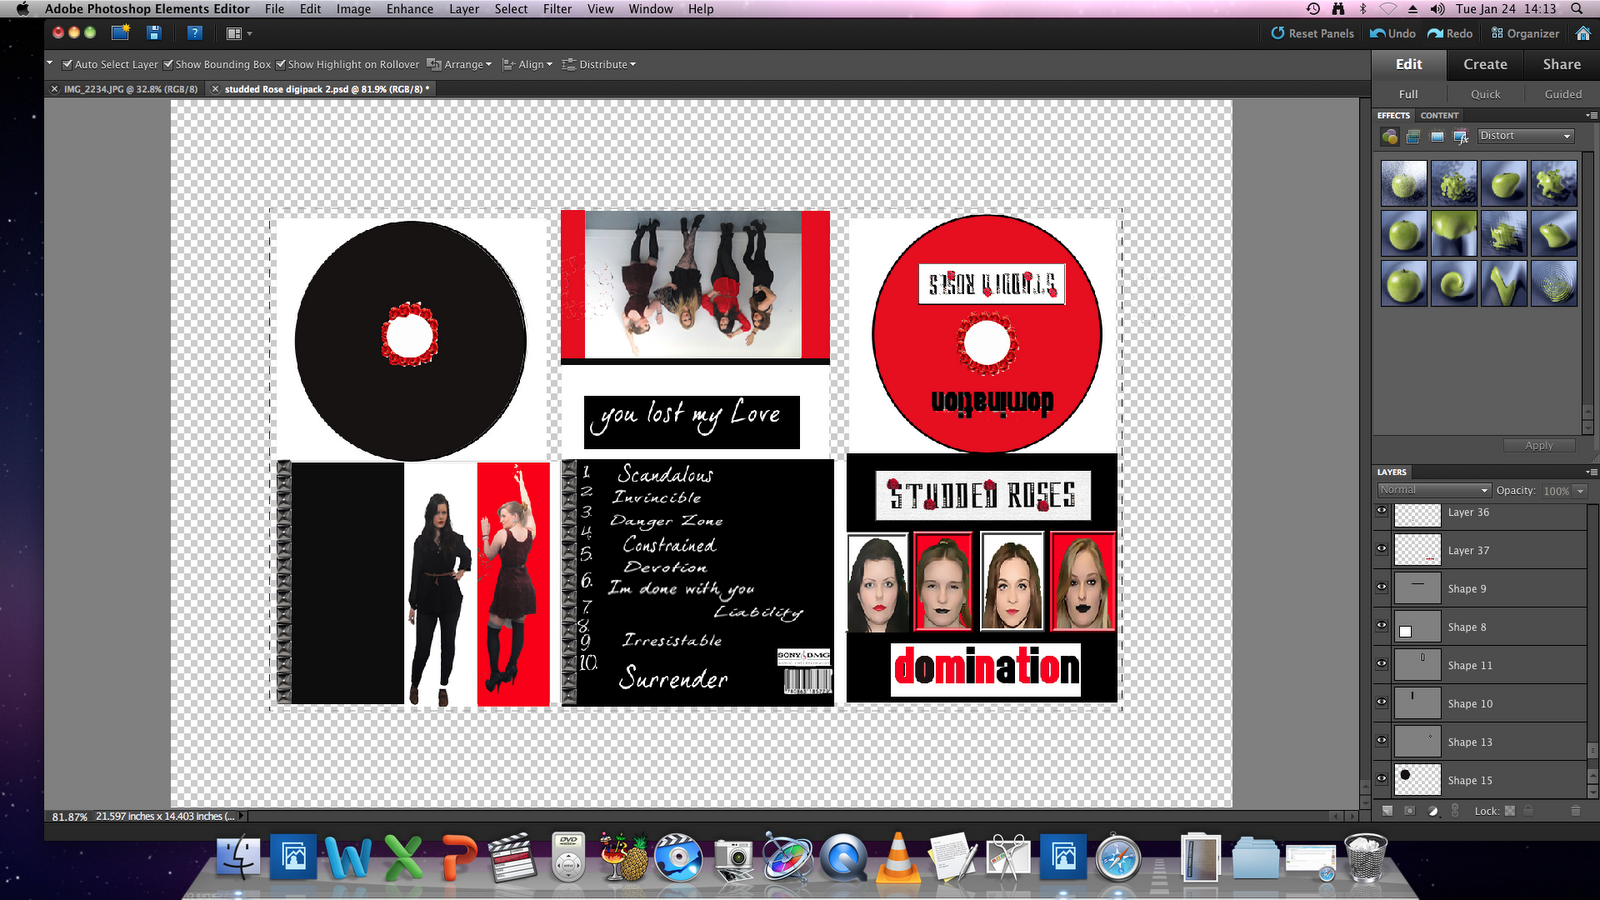Screen dimensions: 1600x900
Task: Open VLC media player from Dock
Action: pos(898,857)
